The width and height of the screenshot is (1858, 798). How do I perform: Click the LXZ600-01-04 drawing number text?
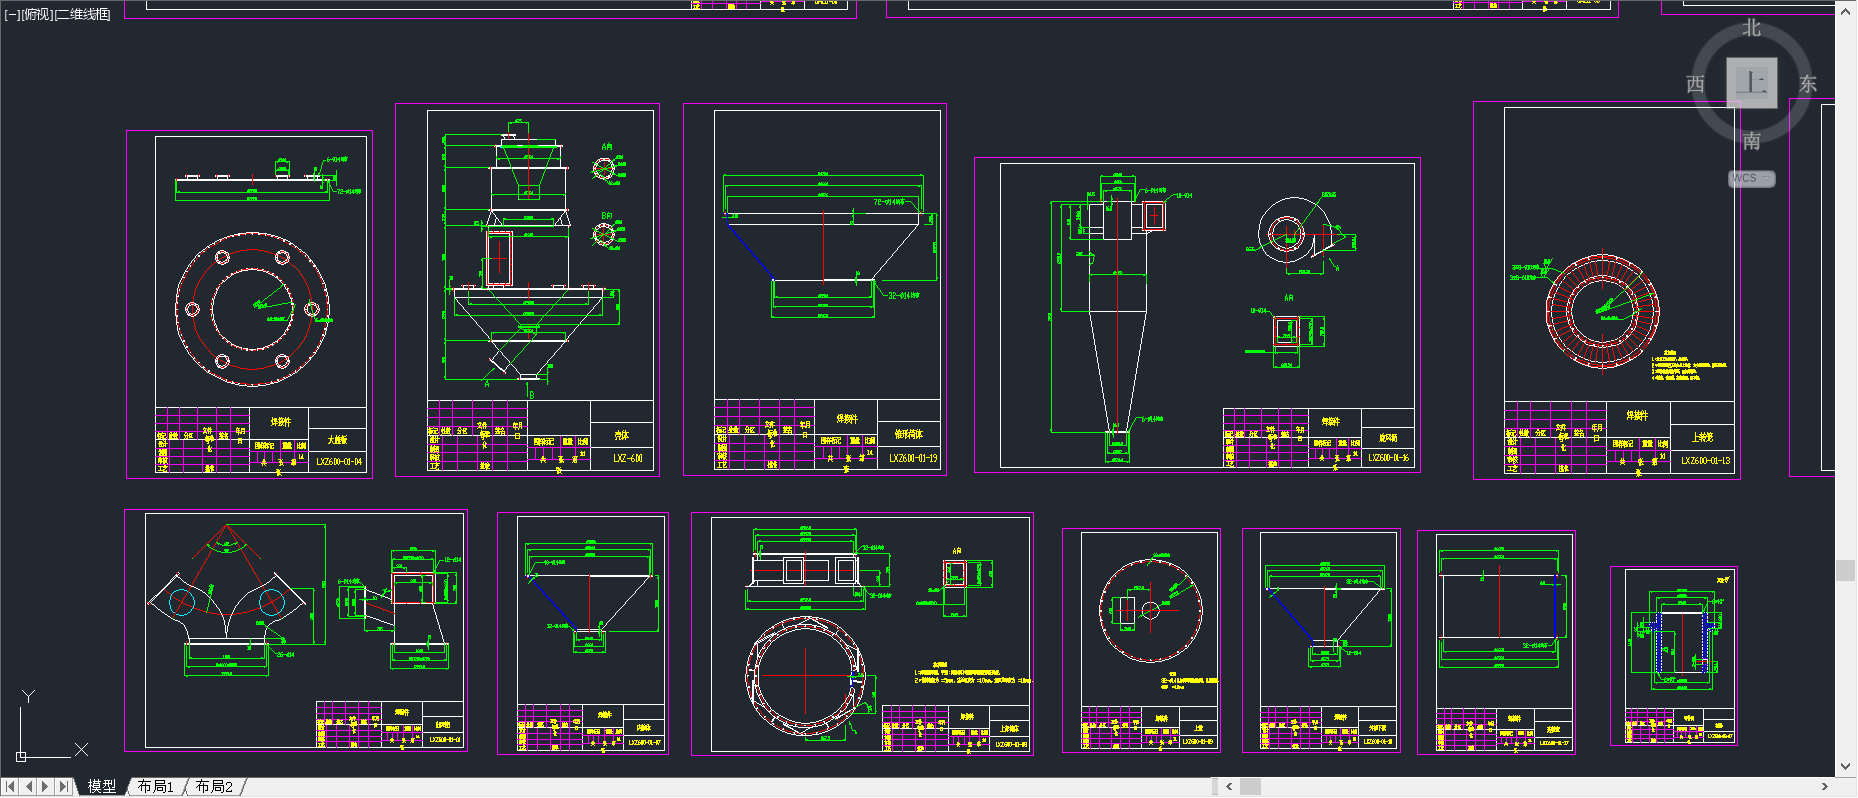(x=339, y=461)
